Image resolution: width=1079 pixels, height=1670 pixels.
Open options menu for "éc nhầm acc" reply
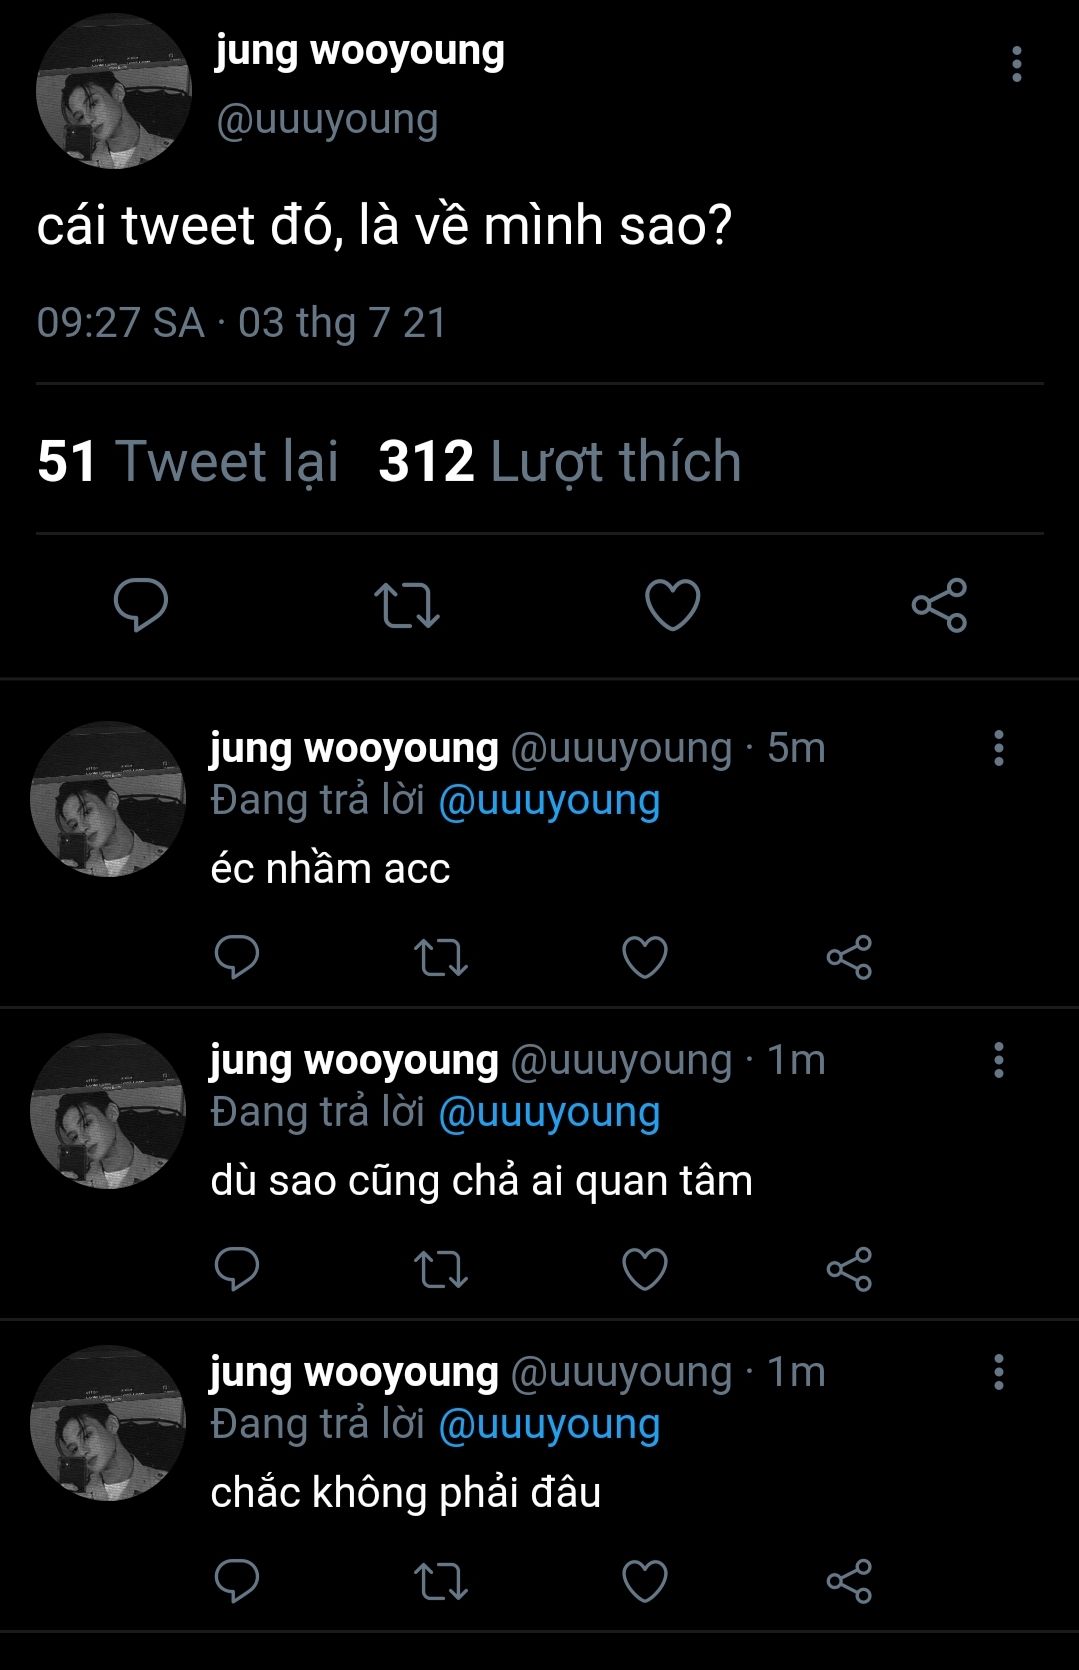click(x=998, y=748)
